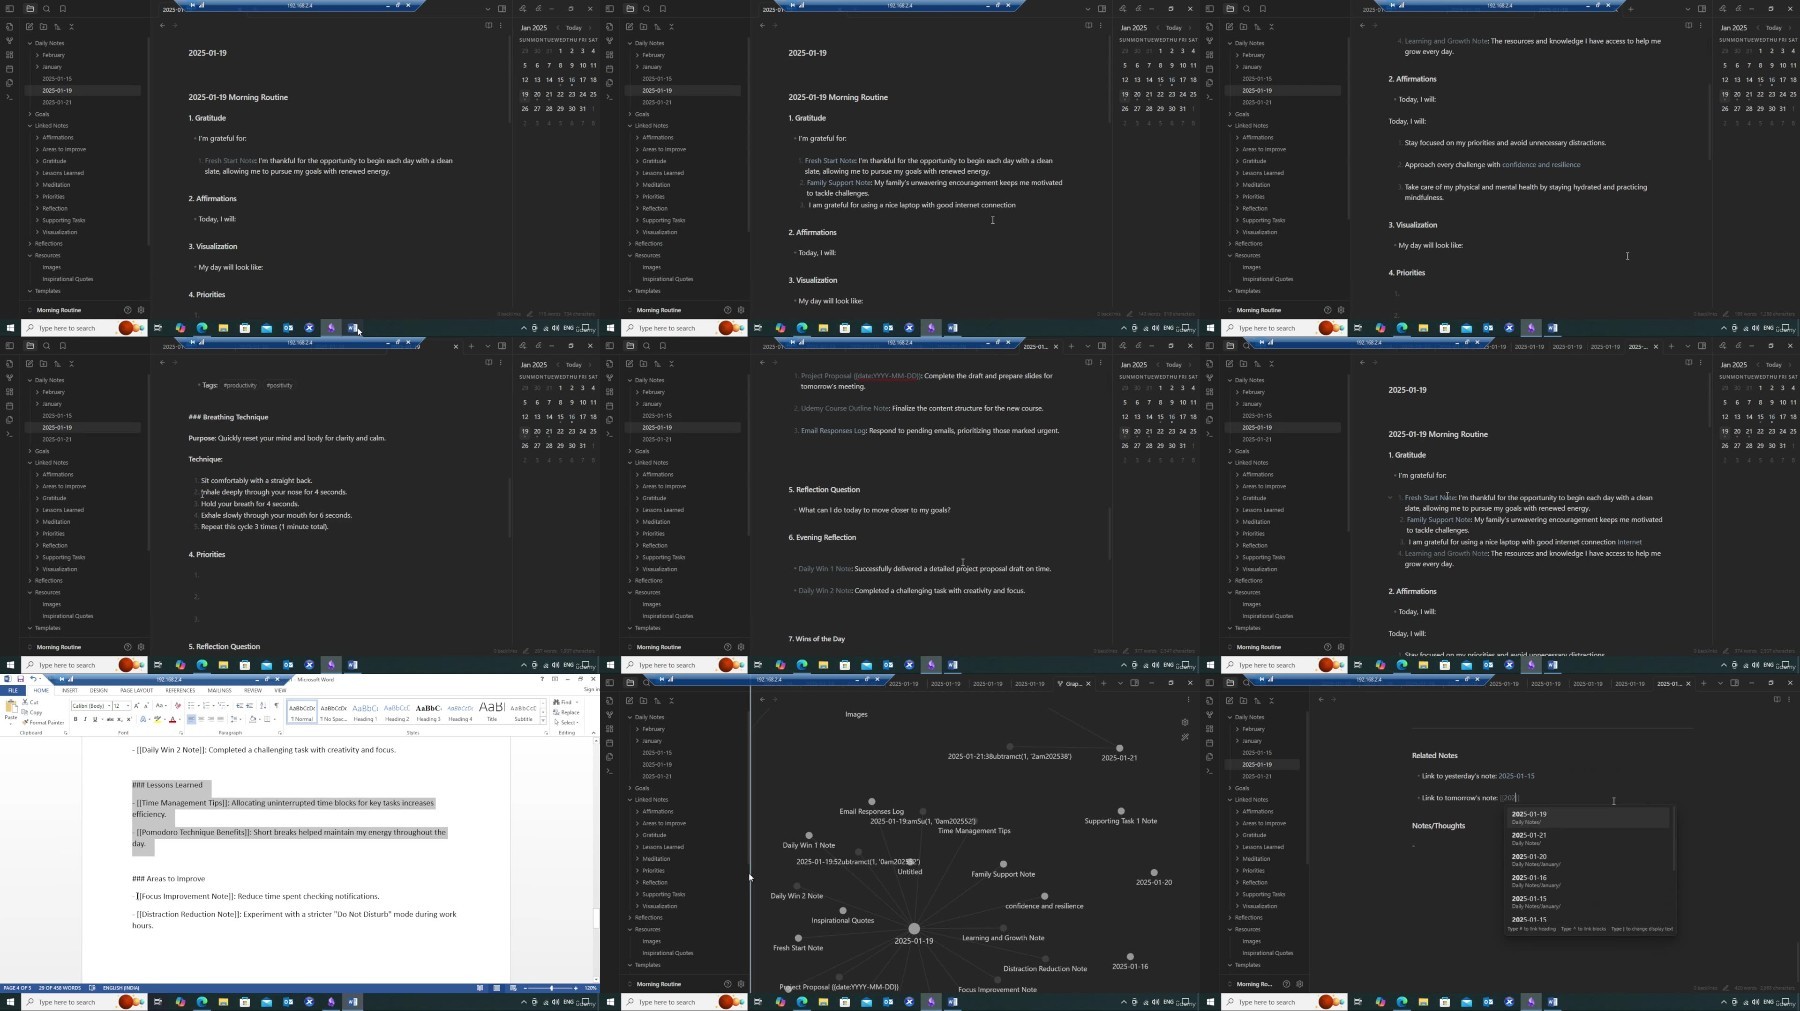Open the tab list chevron in the graph view window

pos(1120,683)
